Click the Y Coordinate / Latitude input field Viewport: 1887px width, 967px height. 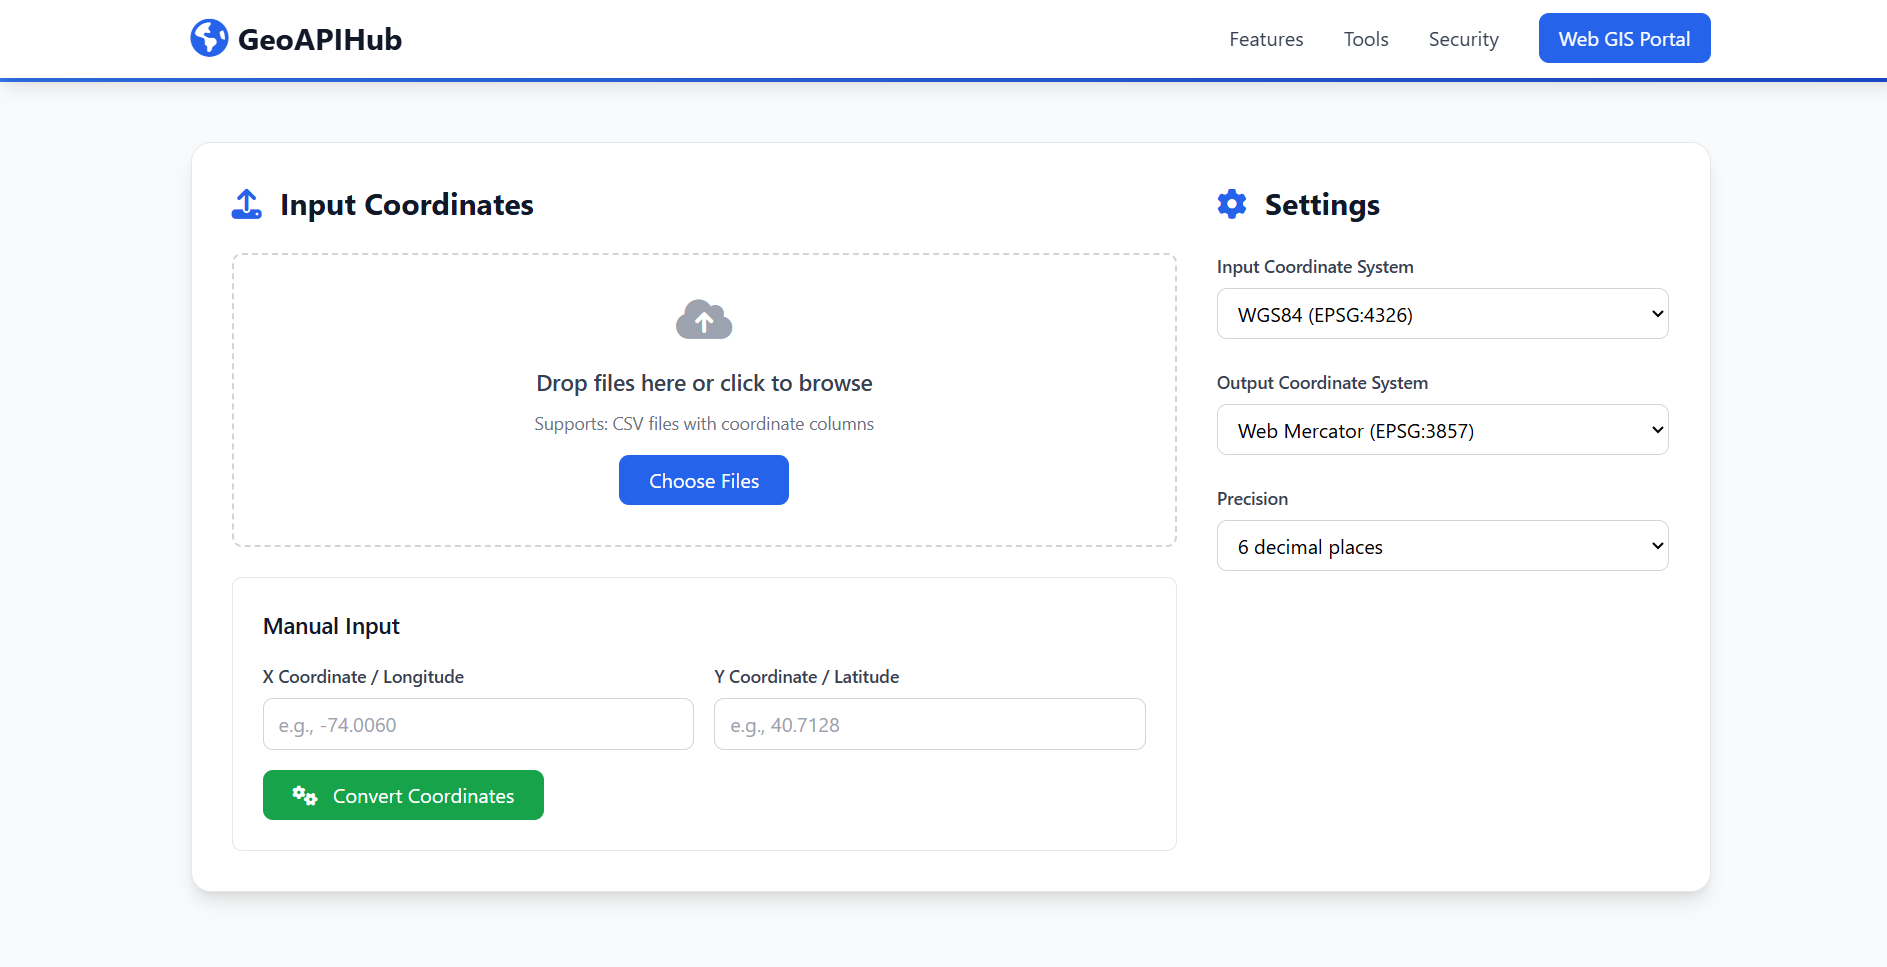tap(929, 724)
